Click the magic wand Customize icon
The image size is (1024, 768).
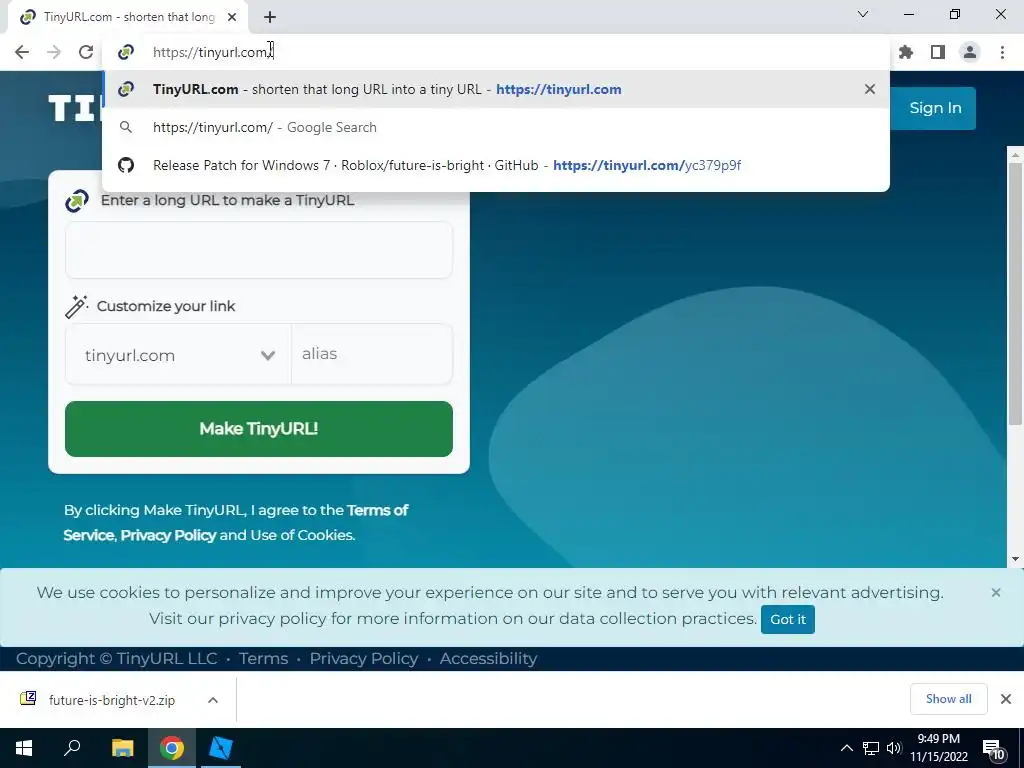pyautogui.click(x=76, y=306)
